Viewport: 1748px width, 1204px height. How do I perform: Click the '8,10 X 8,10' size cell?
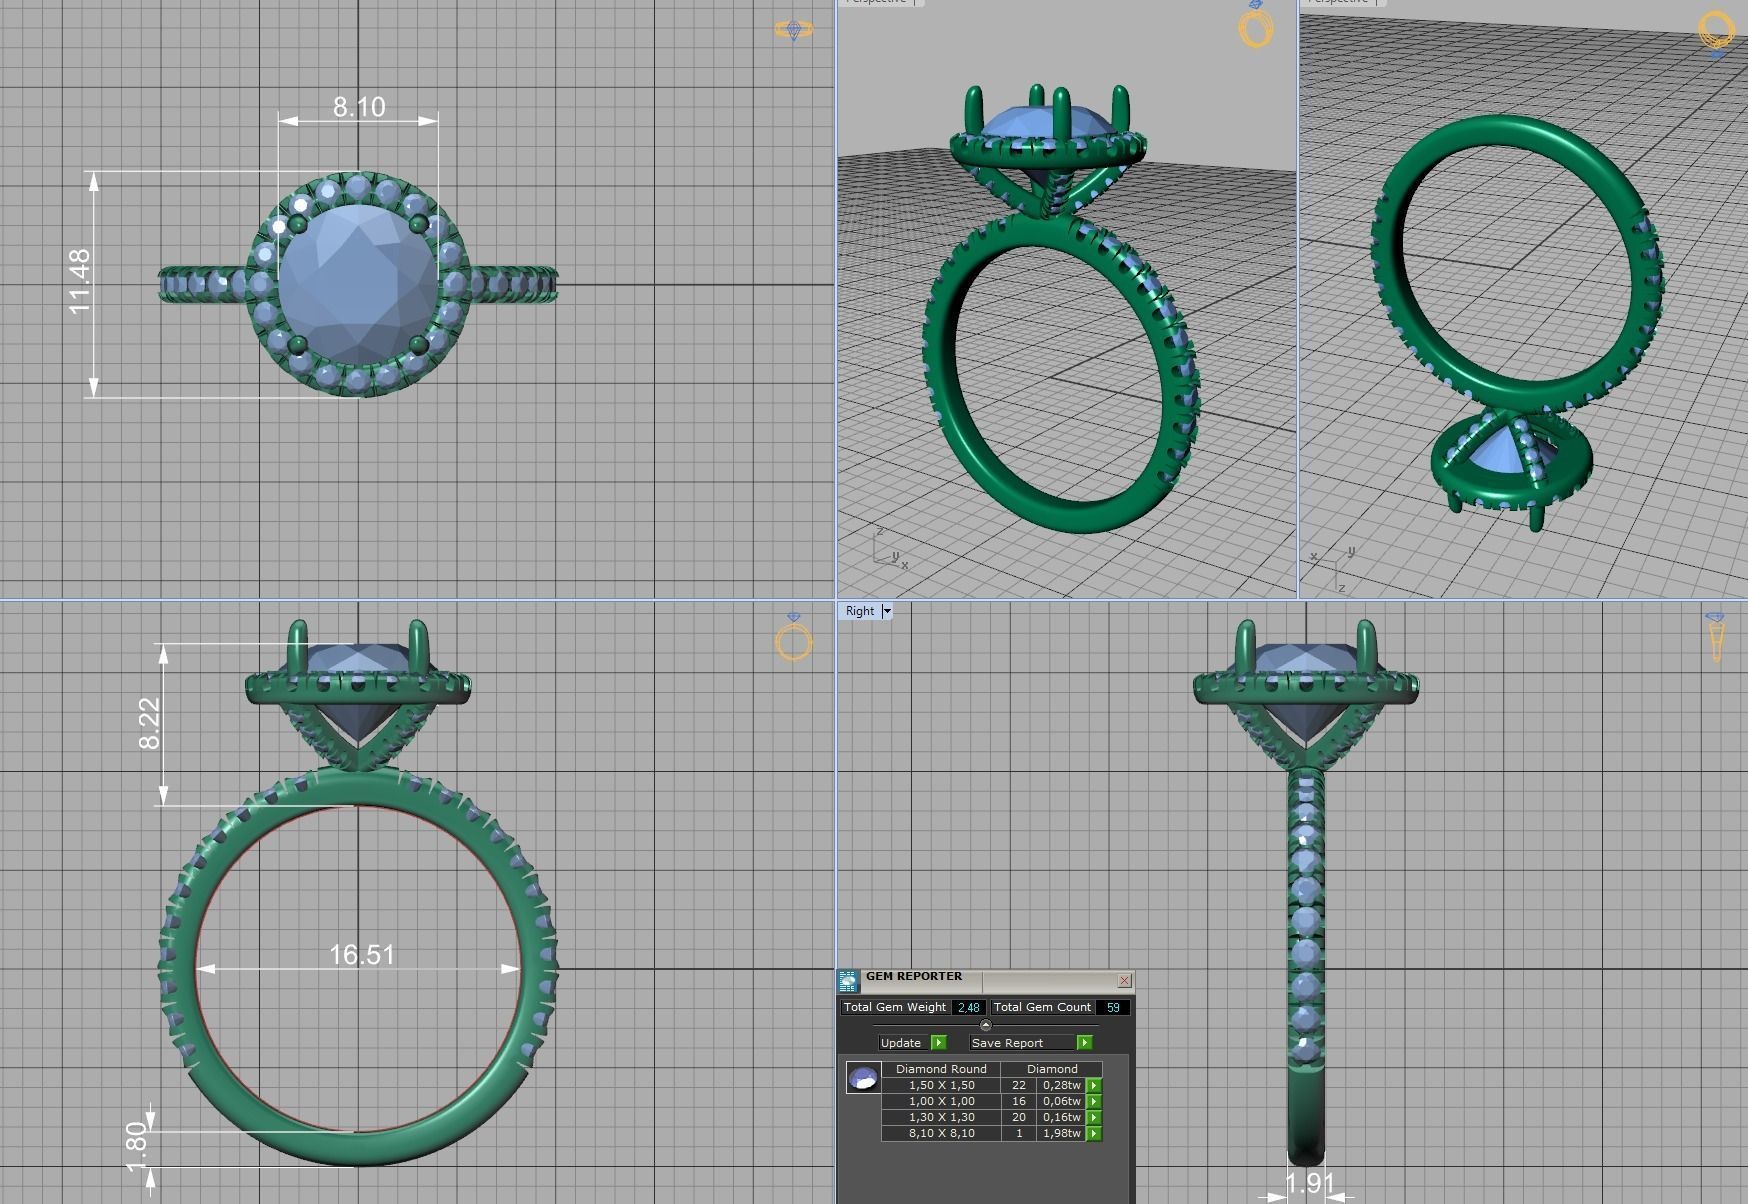(x=941, y=1133)
